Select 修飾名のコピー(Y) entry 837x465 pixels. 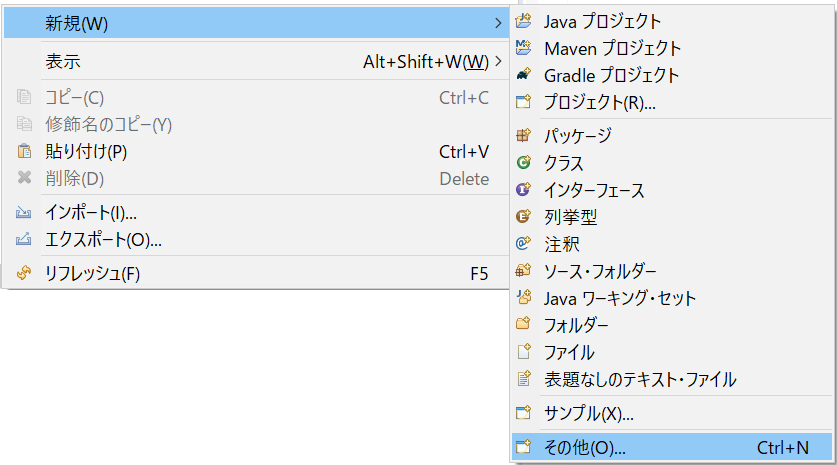256,124
